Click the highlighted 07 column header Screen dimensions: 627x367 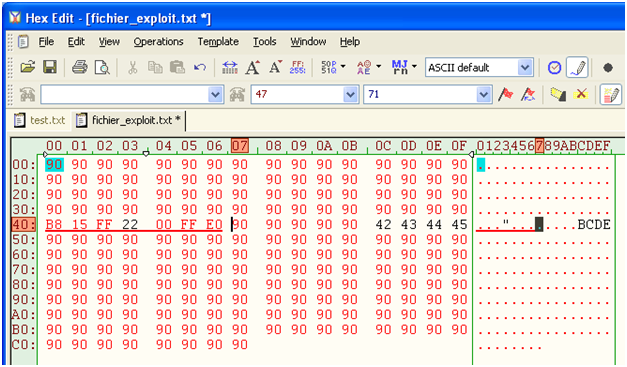point(240,146)
